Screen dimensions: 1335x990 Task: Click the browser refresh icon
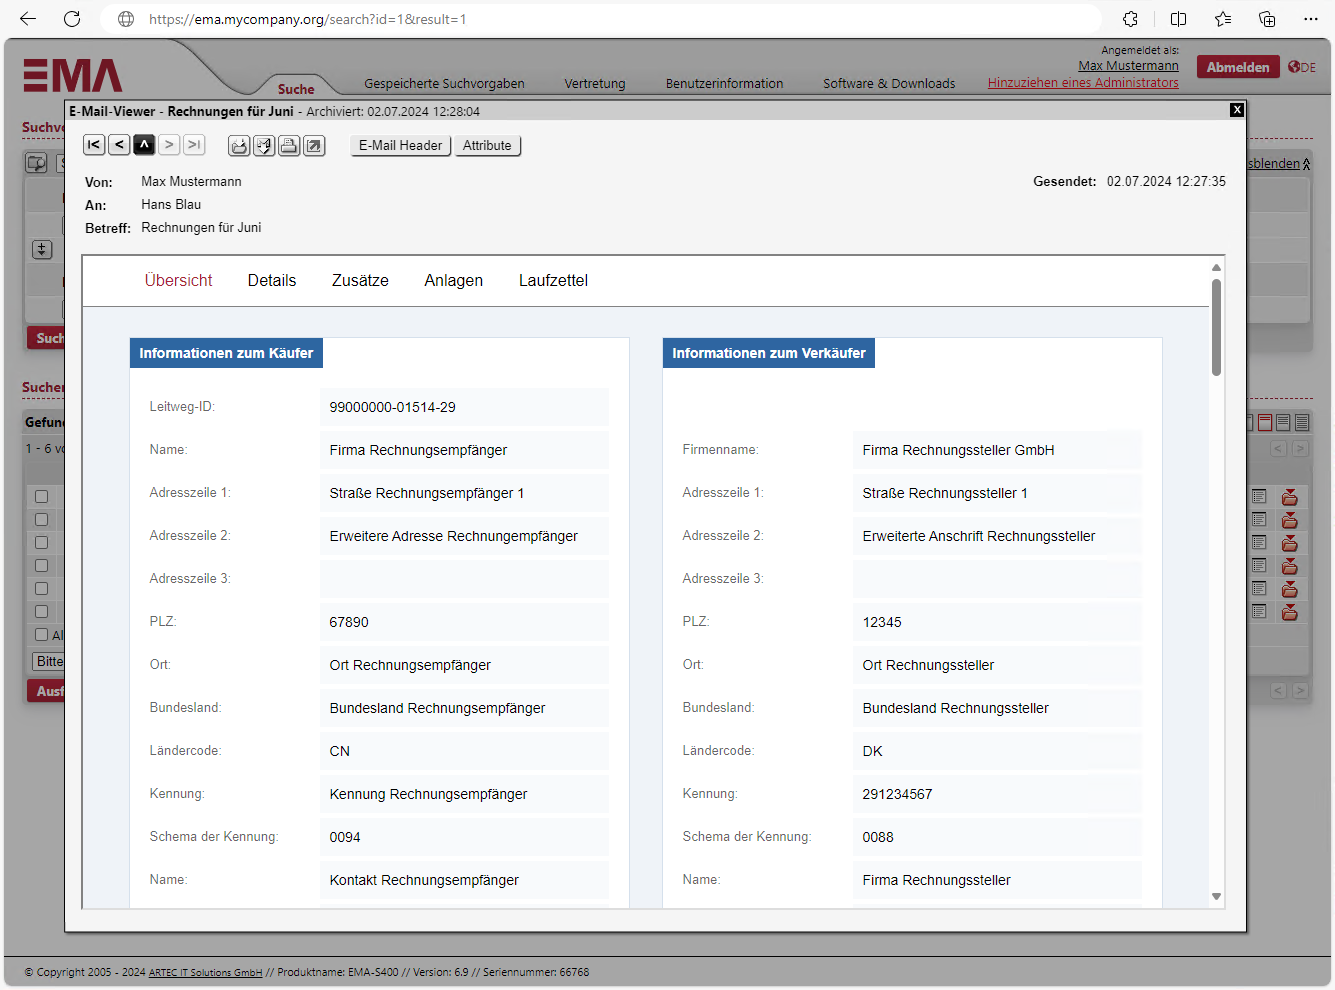[x=70, y=18]
